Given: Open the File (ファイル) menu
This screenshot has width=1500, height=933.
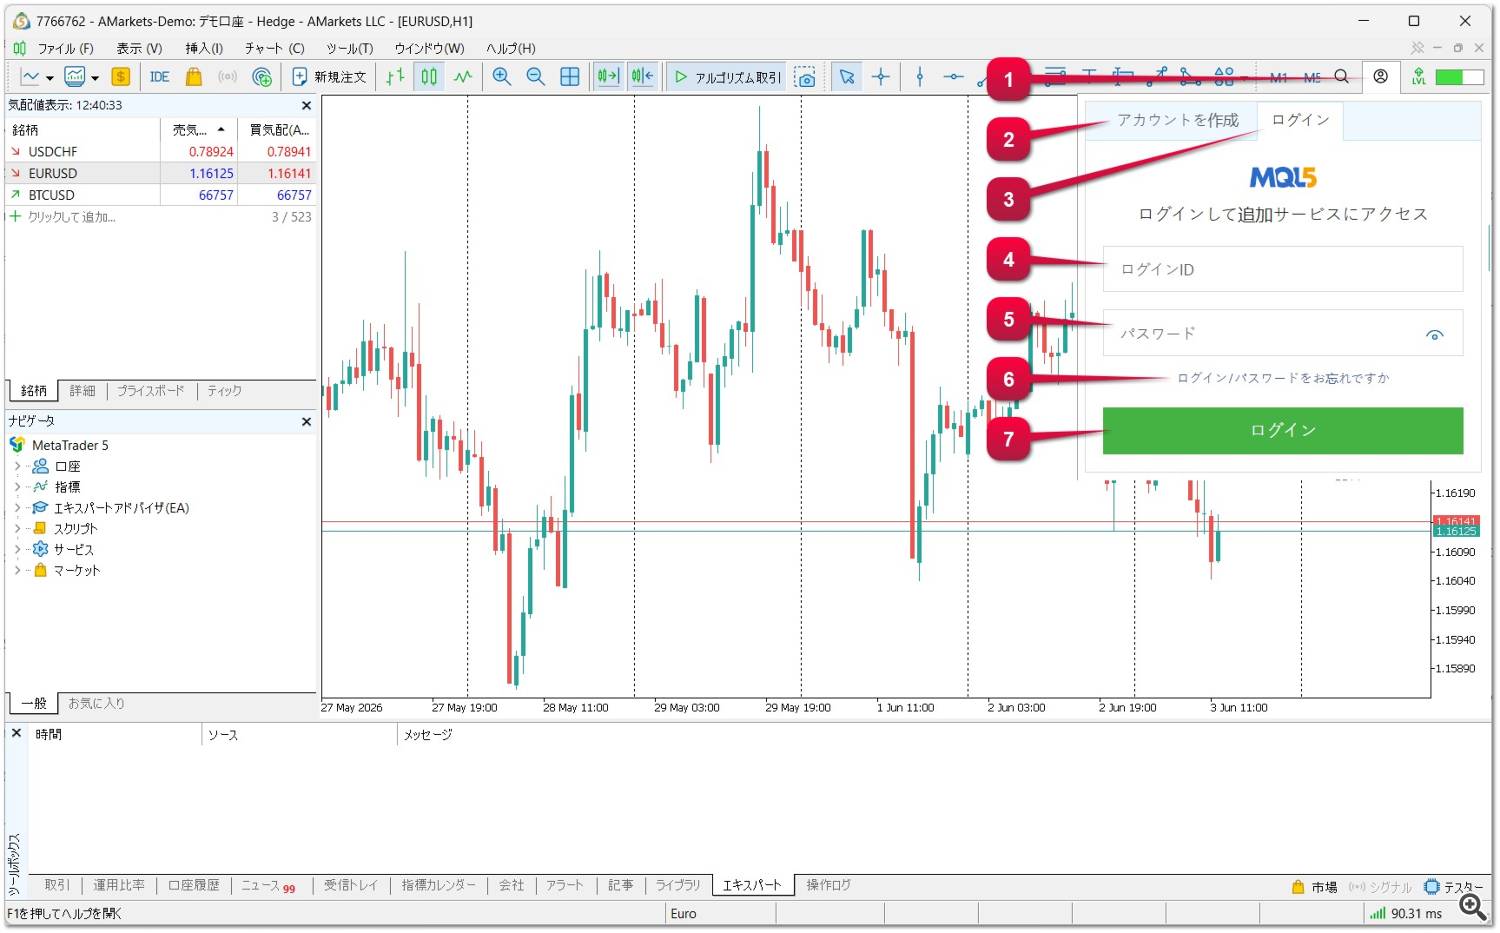Looking at the screenshot, I should pos(65,48).
